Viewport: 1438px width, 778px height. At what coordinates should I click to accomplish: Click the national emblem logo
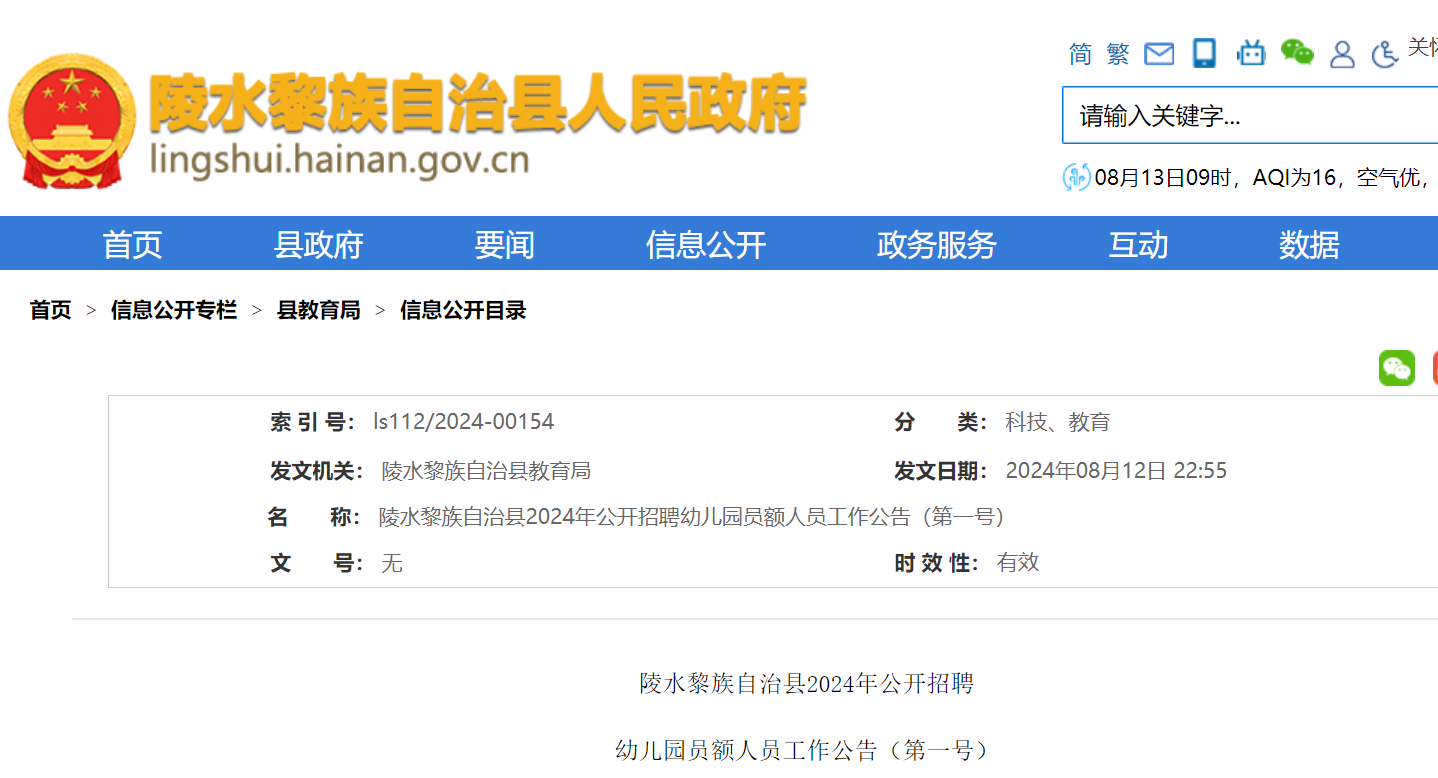coord(71,121)
